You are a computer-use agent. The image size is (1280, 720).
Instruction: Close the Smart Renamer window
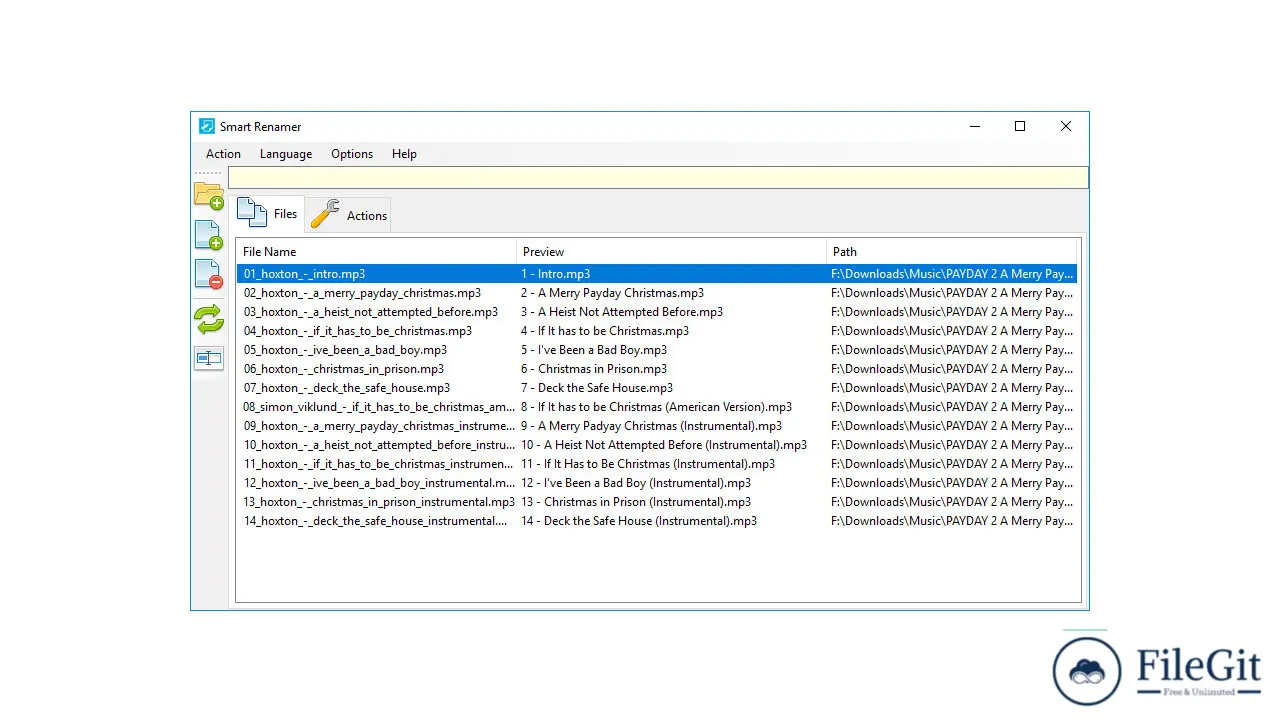pos(1066,126)
